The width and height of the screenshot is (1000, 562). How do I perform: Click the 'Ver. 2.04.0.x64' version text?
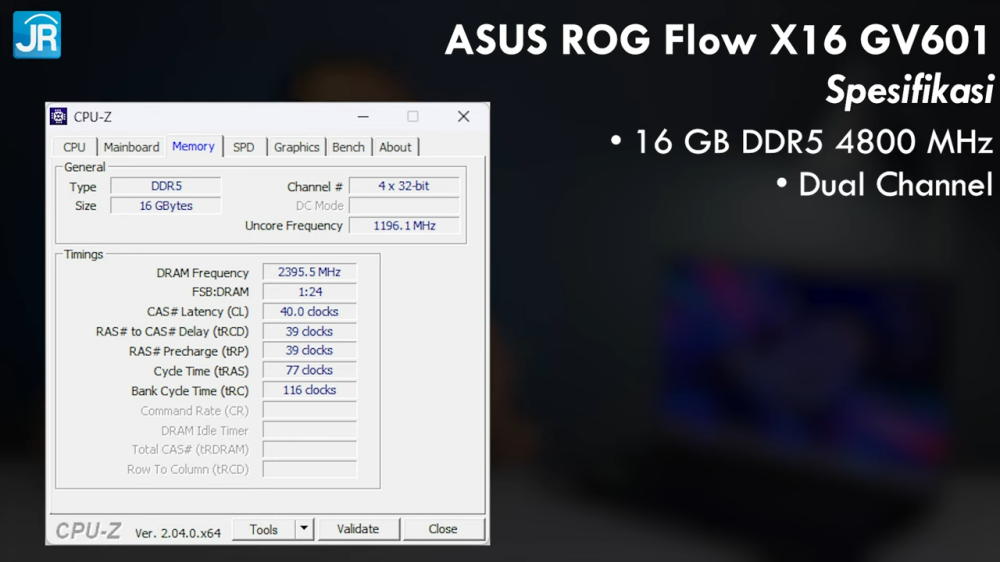178,533
